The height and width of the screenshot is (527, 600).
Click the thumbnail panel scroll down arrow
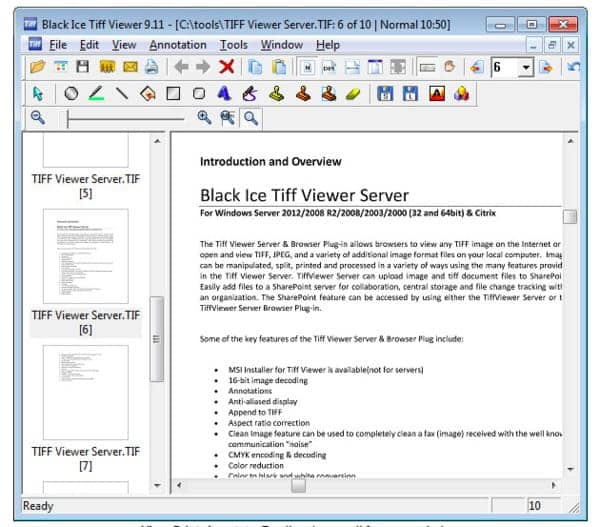coord(157,485)
